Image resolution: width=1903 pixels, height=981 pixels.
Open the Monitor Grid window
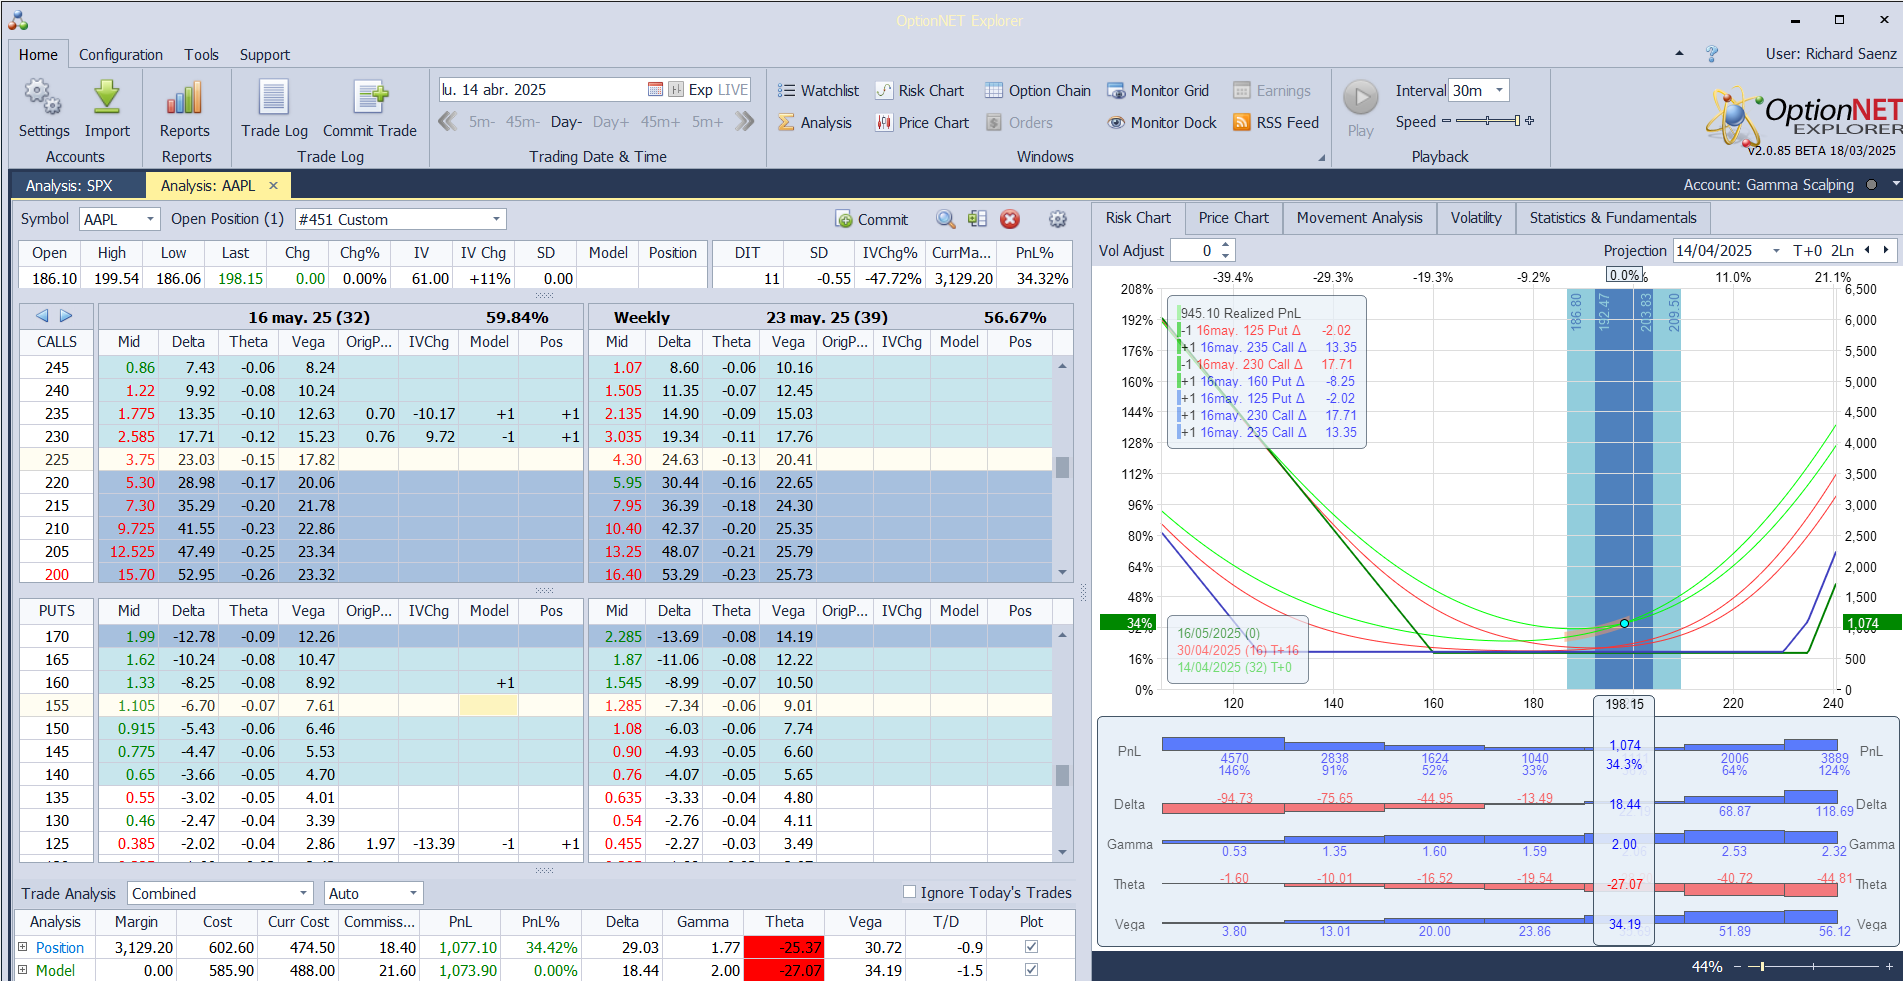click(1158, 90)
